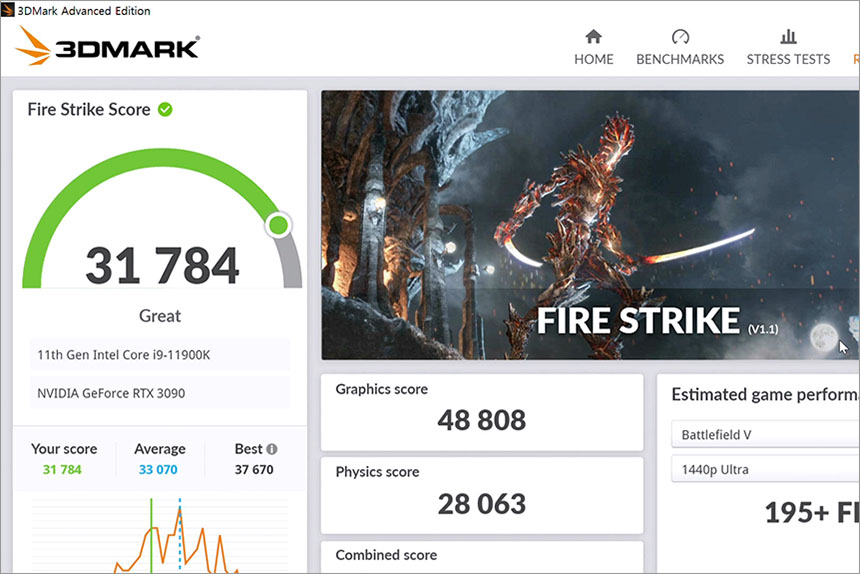Click the Physics score value 28 063

482,504
